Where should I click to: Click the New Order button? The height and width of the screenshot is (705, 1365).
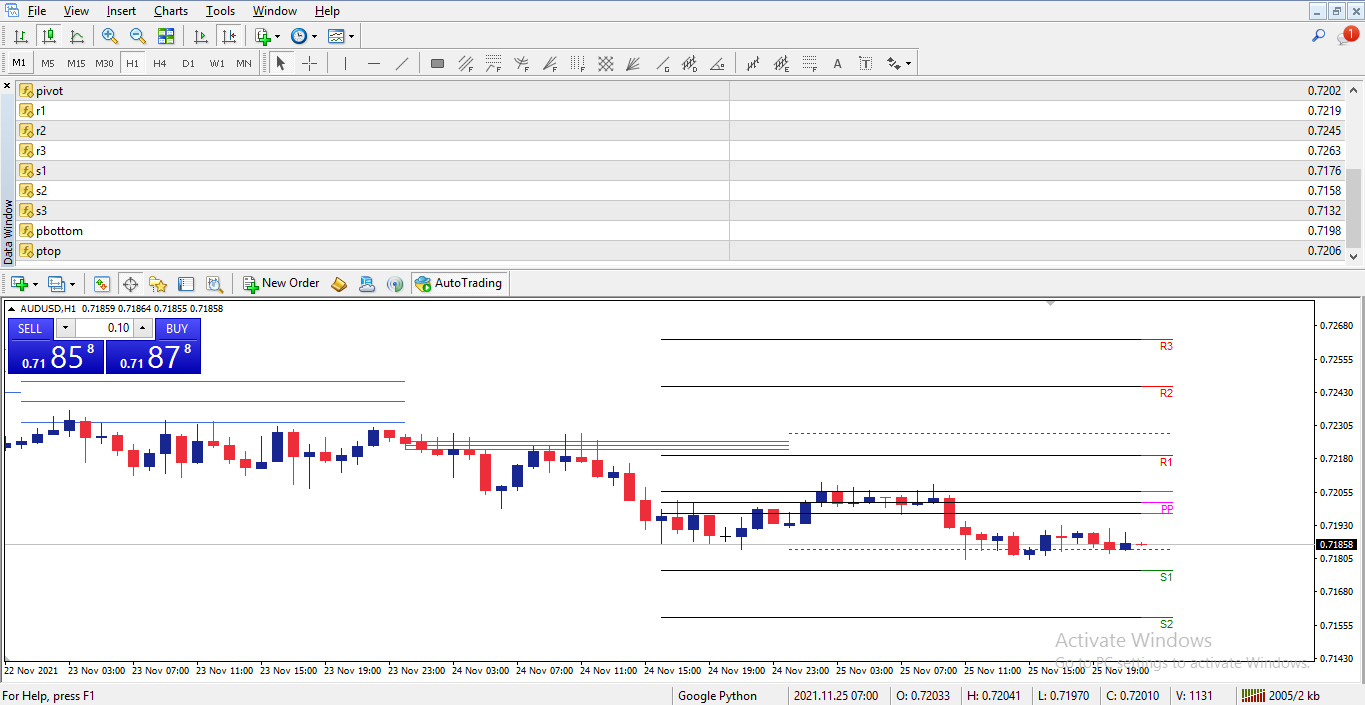(281, 283)
